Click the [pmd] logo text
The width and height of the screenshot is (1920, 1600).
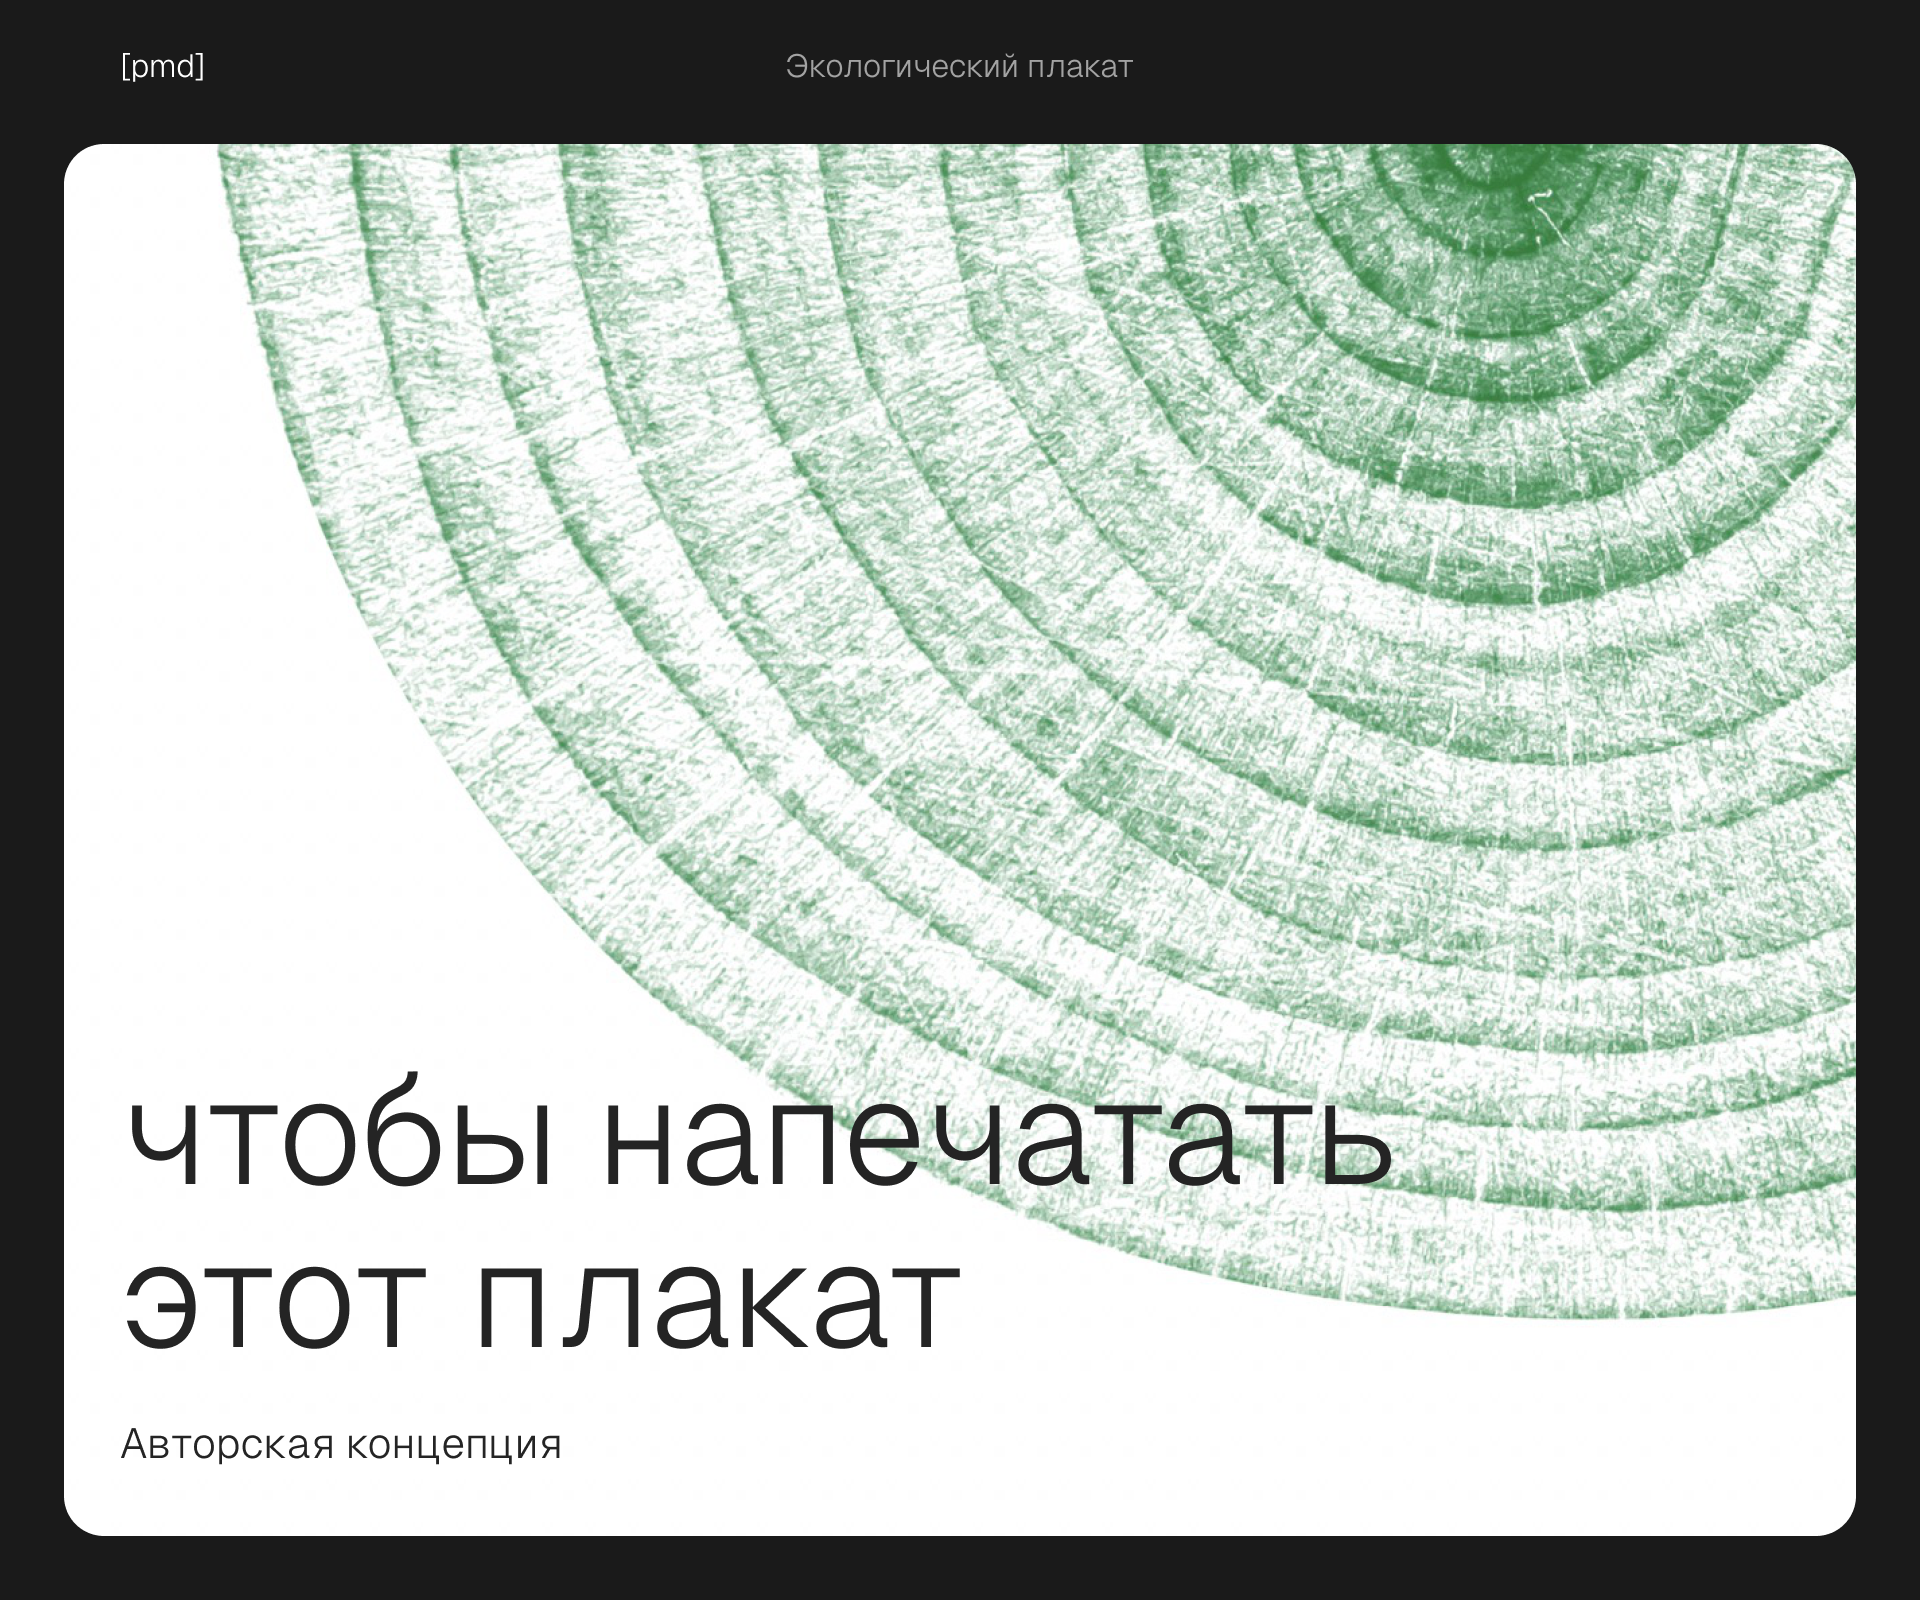click(x=162, y=67)
